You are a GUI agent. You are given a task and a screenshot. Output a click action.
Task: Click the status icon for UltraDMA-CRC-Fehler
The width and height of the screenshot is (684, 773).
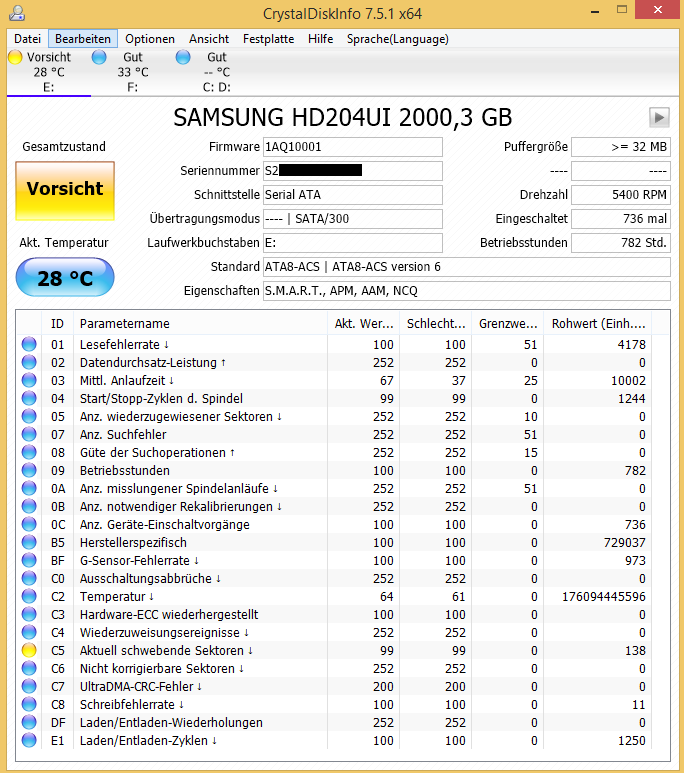pos(29,686)
